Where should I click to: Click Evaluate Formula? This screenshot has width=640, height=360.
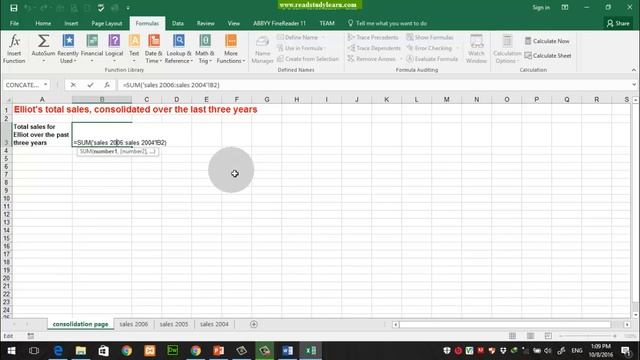[x=432, y=59]
